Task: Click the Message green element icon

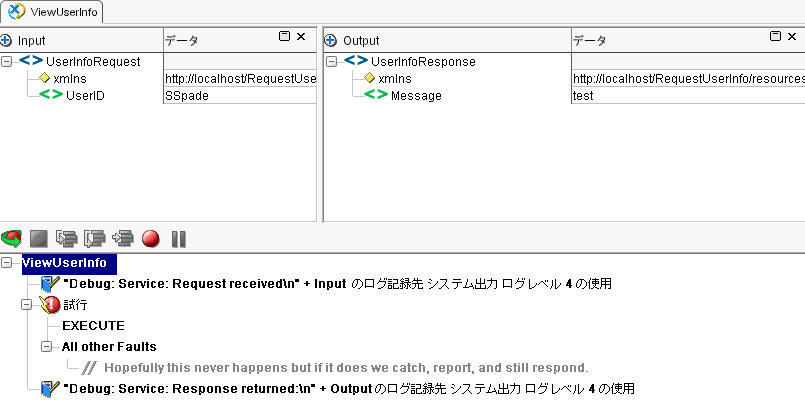Action: [x=376, y=94]
